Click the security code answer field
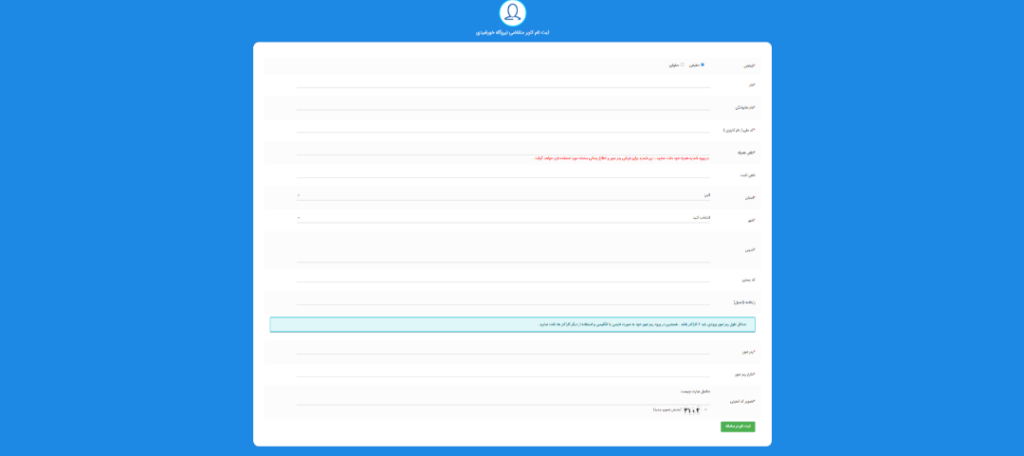1024x456 pixels. [x=503, y=400]
